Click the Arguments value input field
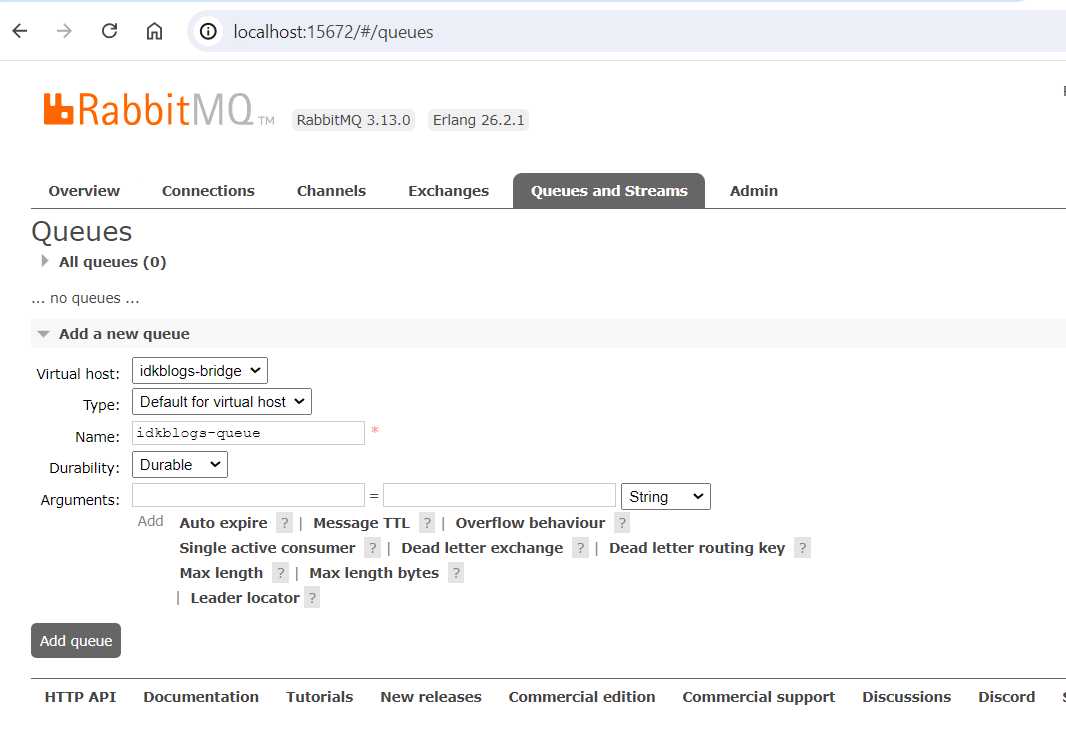The height and width of the screenshot is (736, 1066). pos(499,495)
